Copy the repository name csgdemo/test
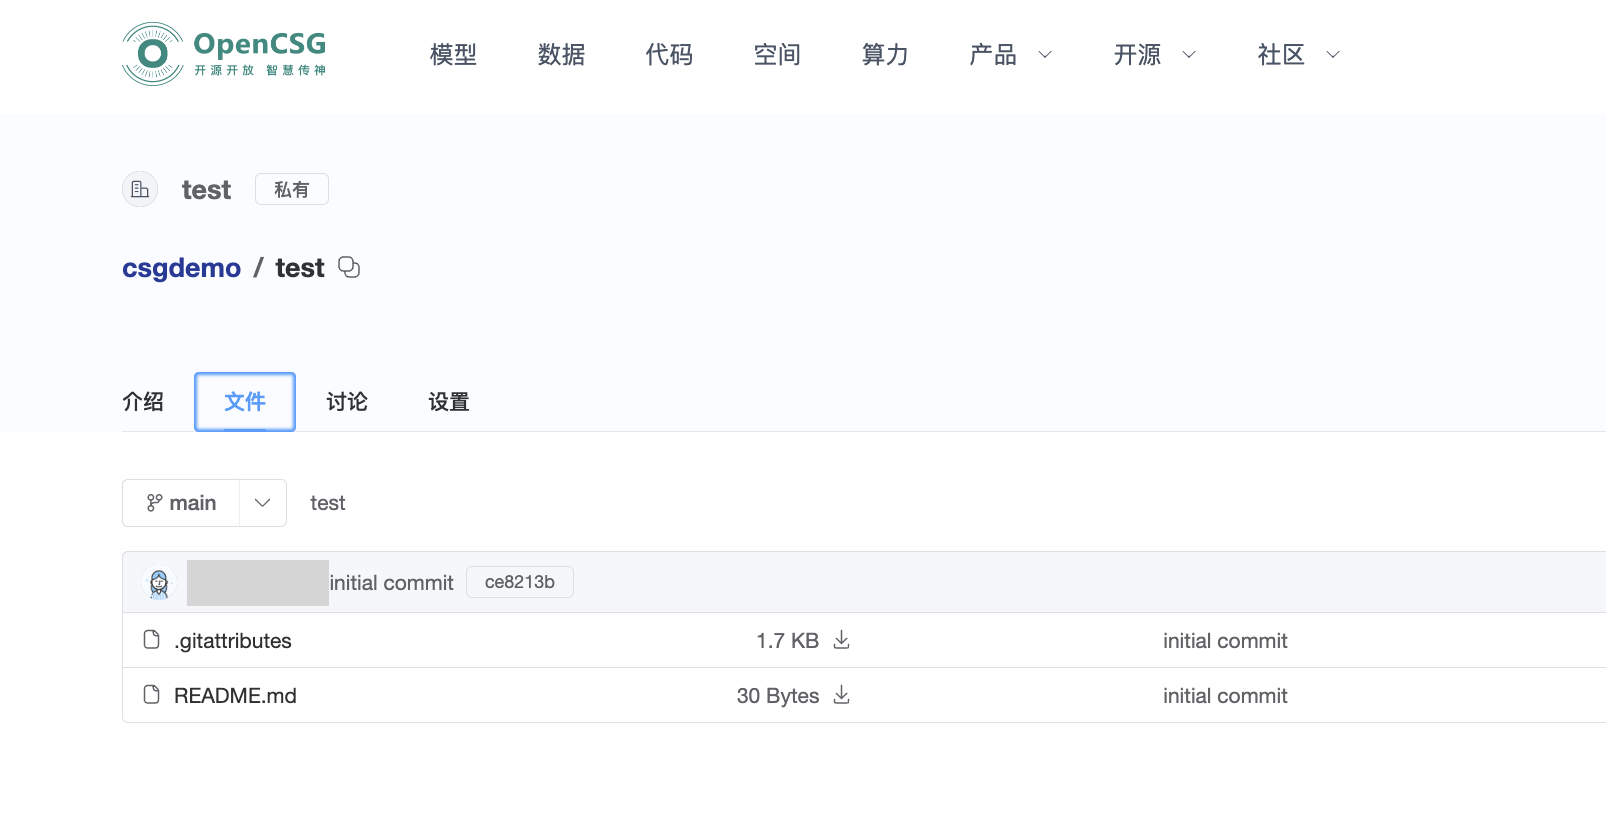This screenshot has height=838, width=1606. (x=349, y=267)
